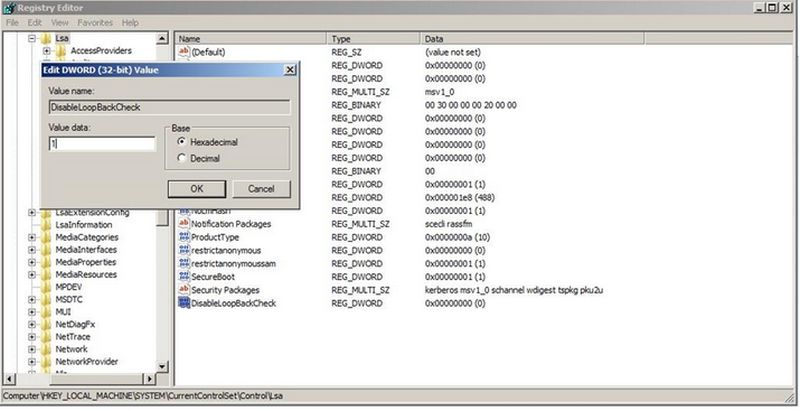Click the MPDEV folder icon
Viewport: 800px width, 411px height.
46,287
